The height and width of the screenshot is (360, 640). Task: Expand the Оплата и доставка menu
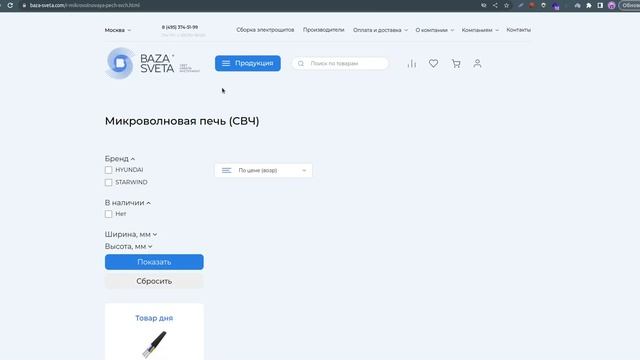[380, 30]
